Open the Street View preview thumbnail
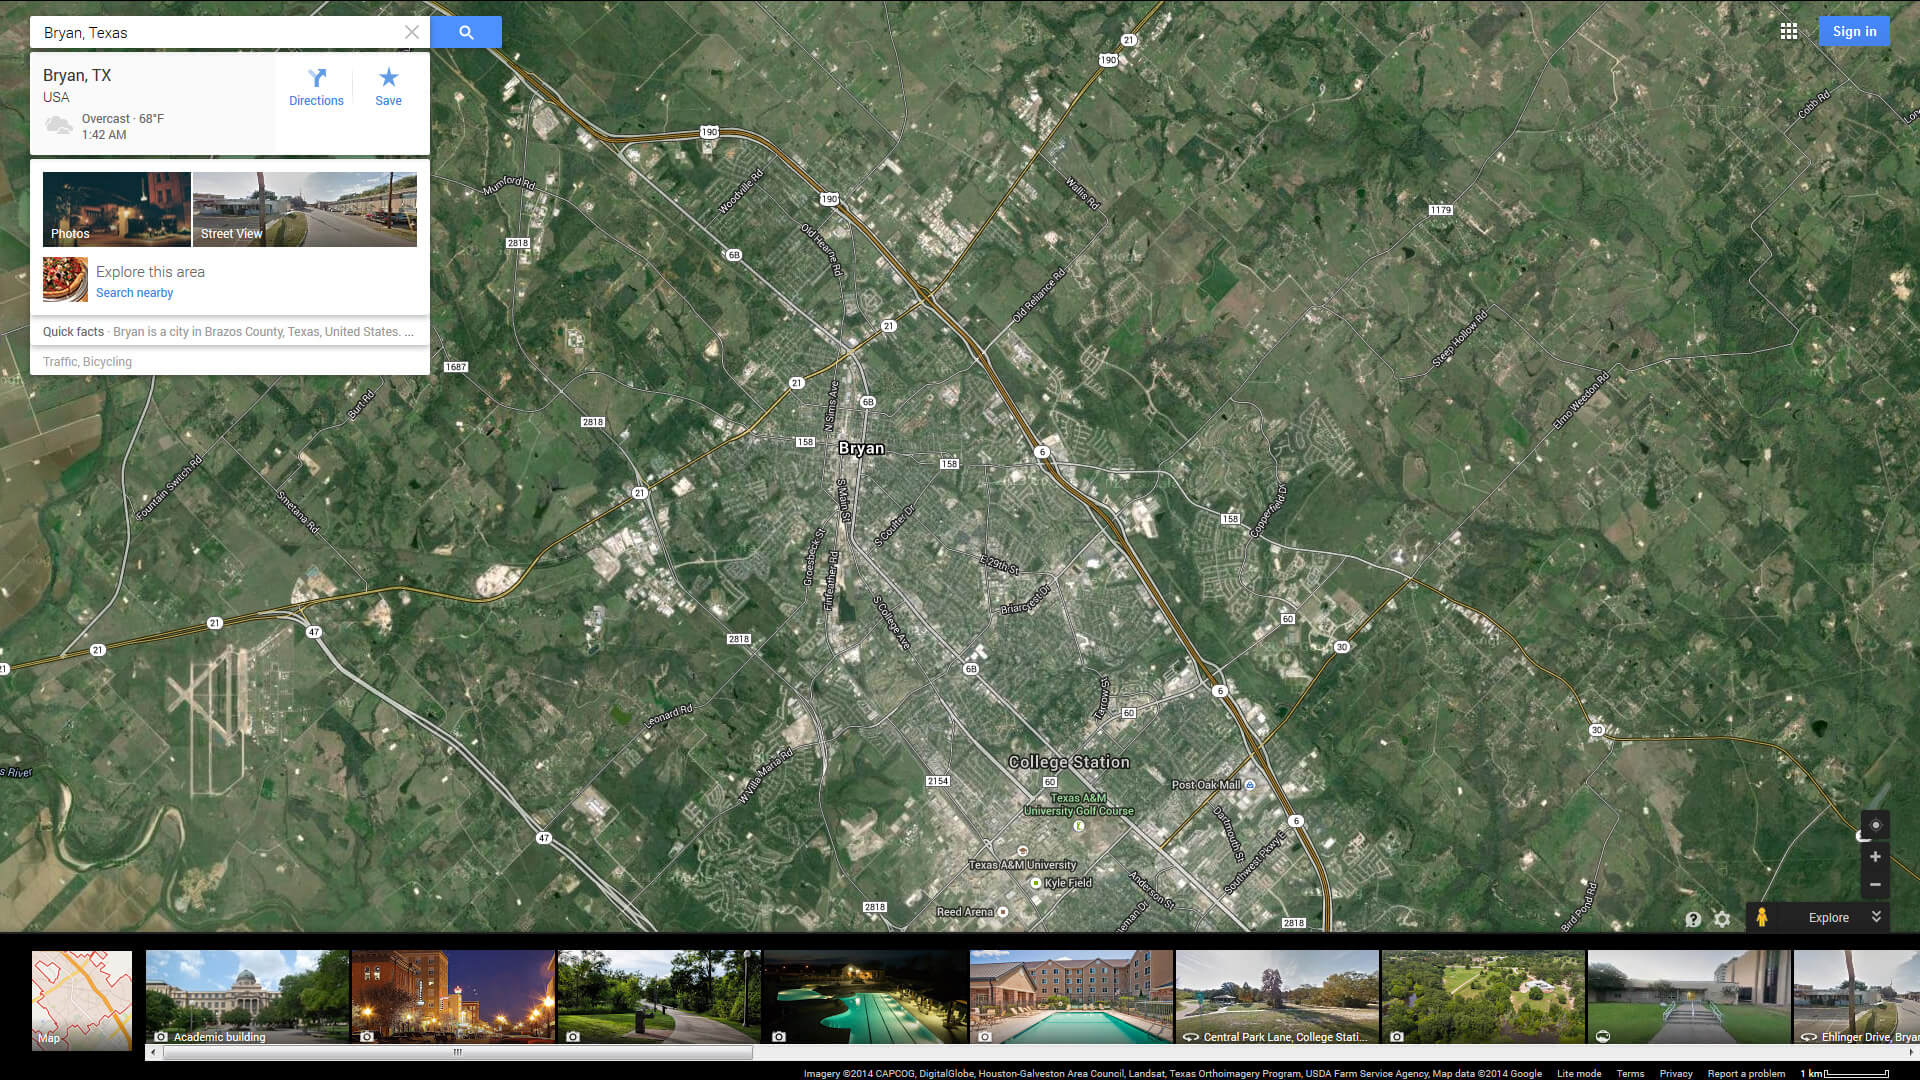Screen dimensions: 1920x1080 (x=304, y=209)
